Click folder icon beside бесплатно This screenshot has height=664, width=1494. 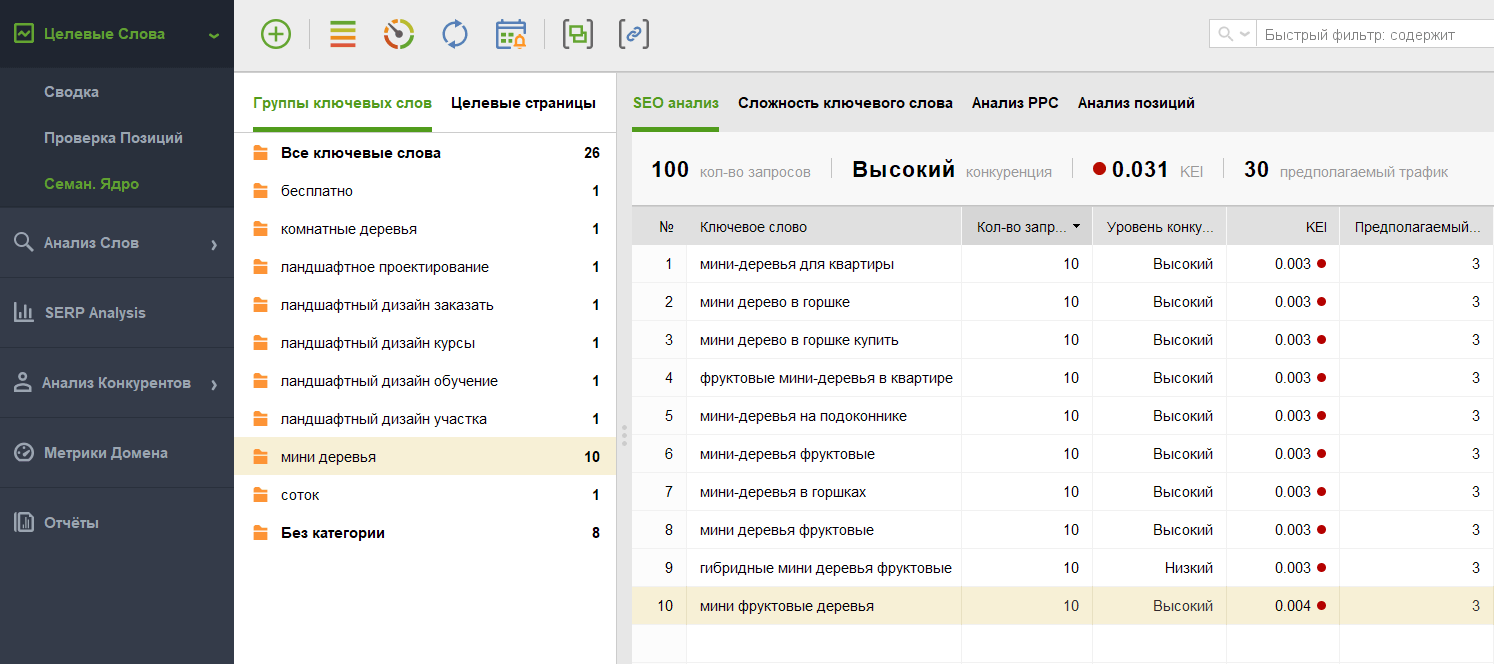point(261,191)
